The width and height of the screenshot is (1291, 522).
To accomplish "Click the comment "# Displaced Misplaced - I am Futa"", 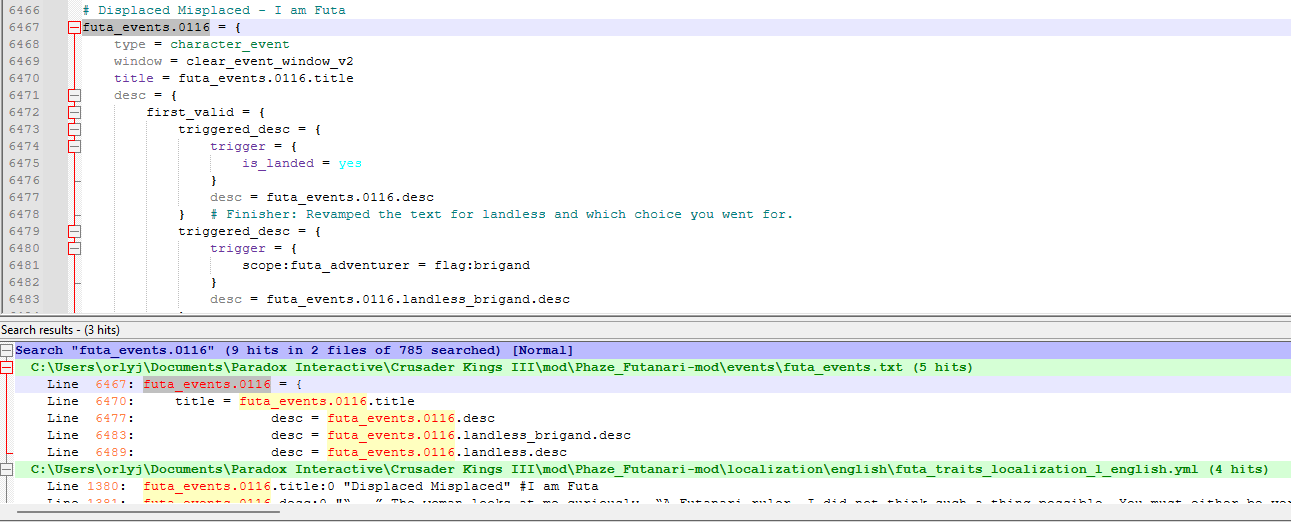I will coord(214,10).
